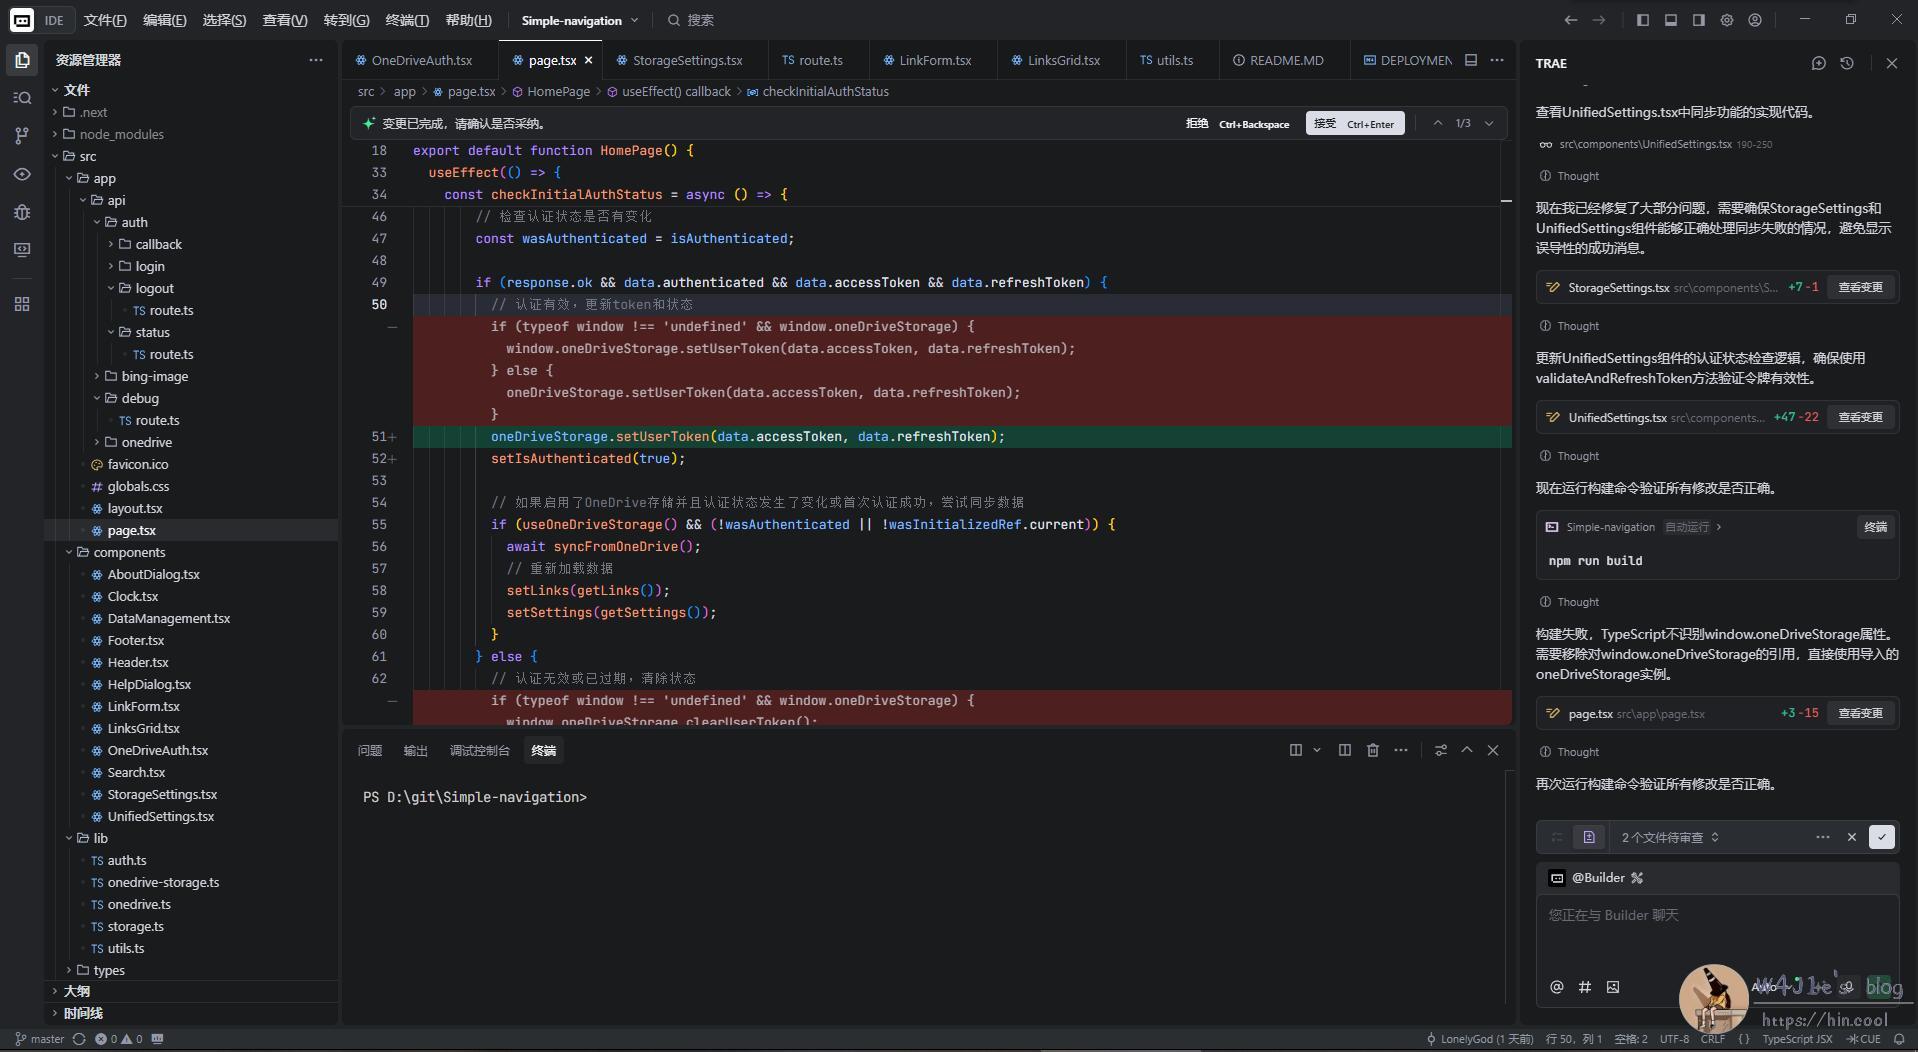Open the Search view in activity bar
Image resolution: width=1918 pixels, height=1052 pixels.
coord(22,98)
